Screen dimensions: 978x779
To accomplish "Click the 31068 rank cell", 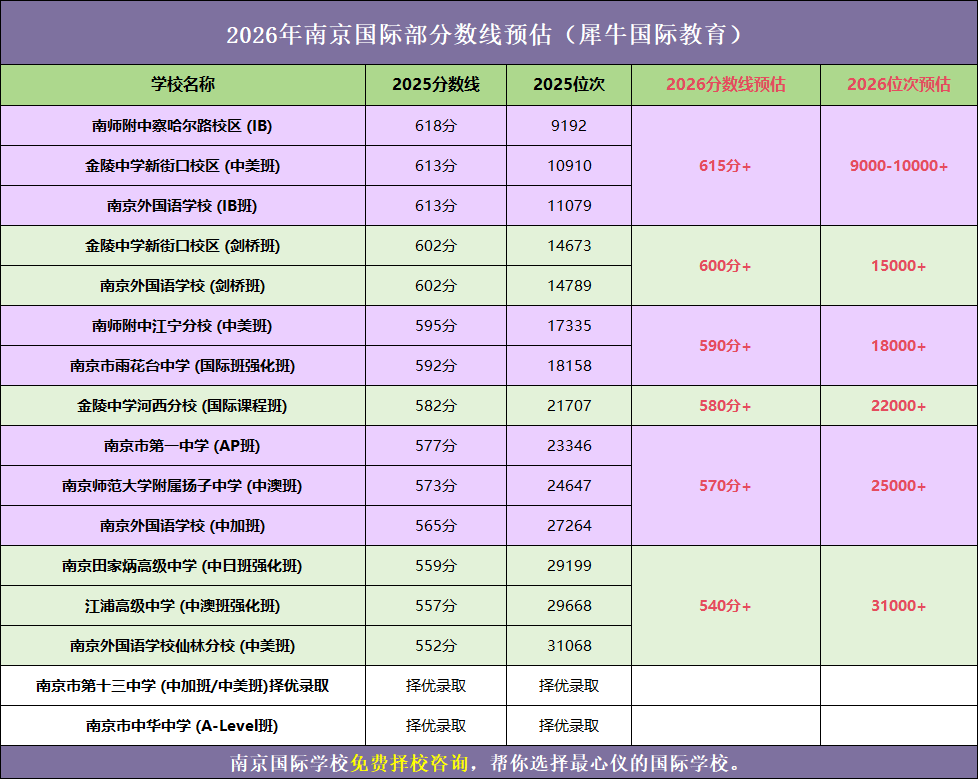I will pos(569,646).
